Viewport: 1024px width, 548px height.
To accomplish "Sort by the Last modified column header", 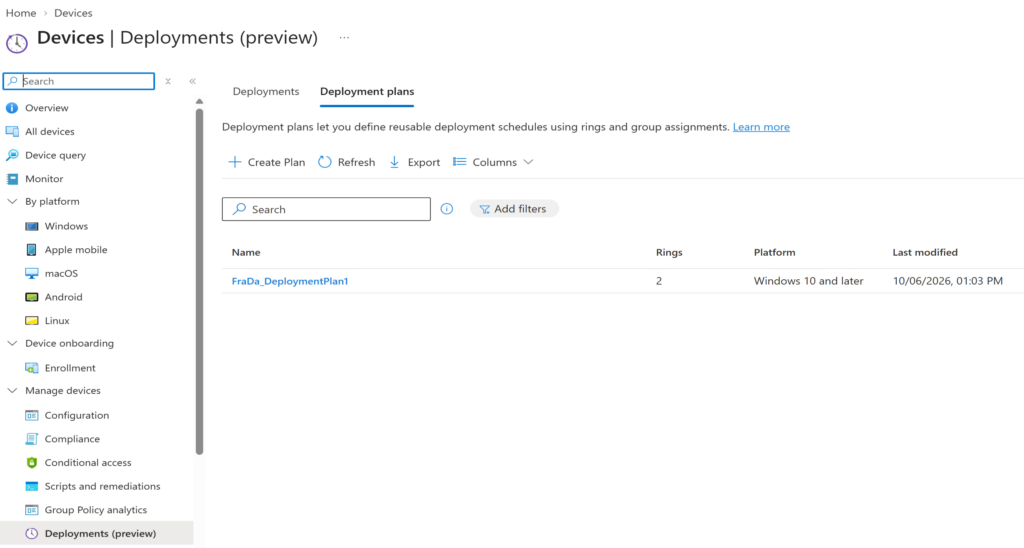I will pyautogui.click(x=925, y=252).
